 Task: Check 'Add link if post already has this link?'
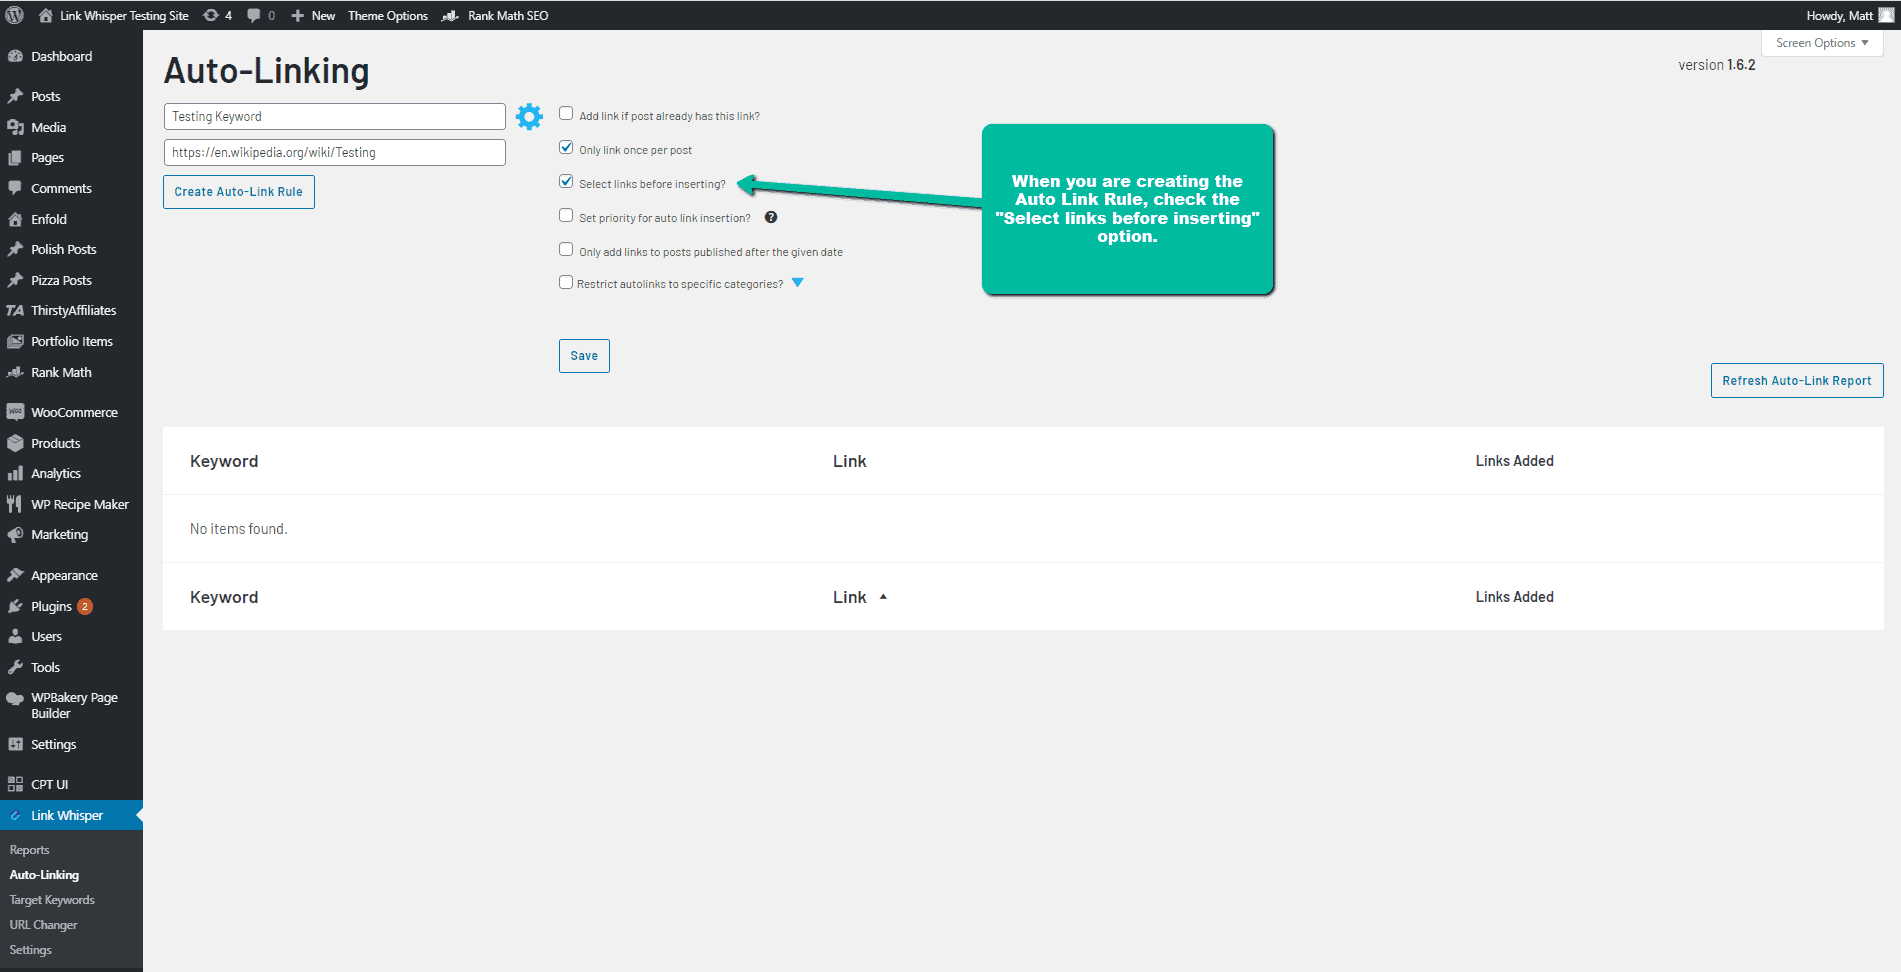click(566, 113)
